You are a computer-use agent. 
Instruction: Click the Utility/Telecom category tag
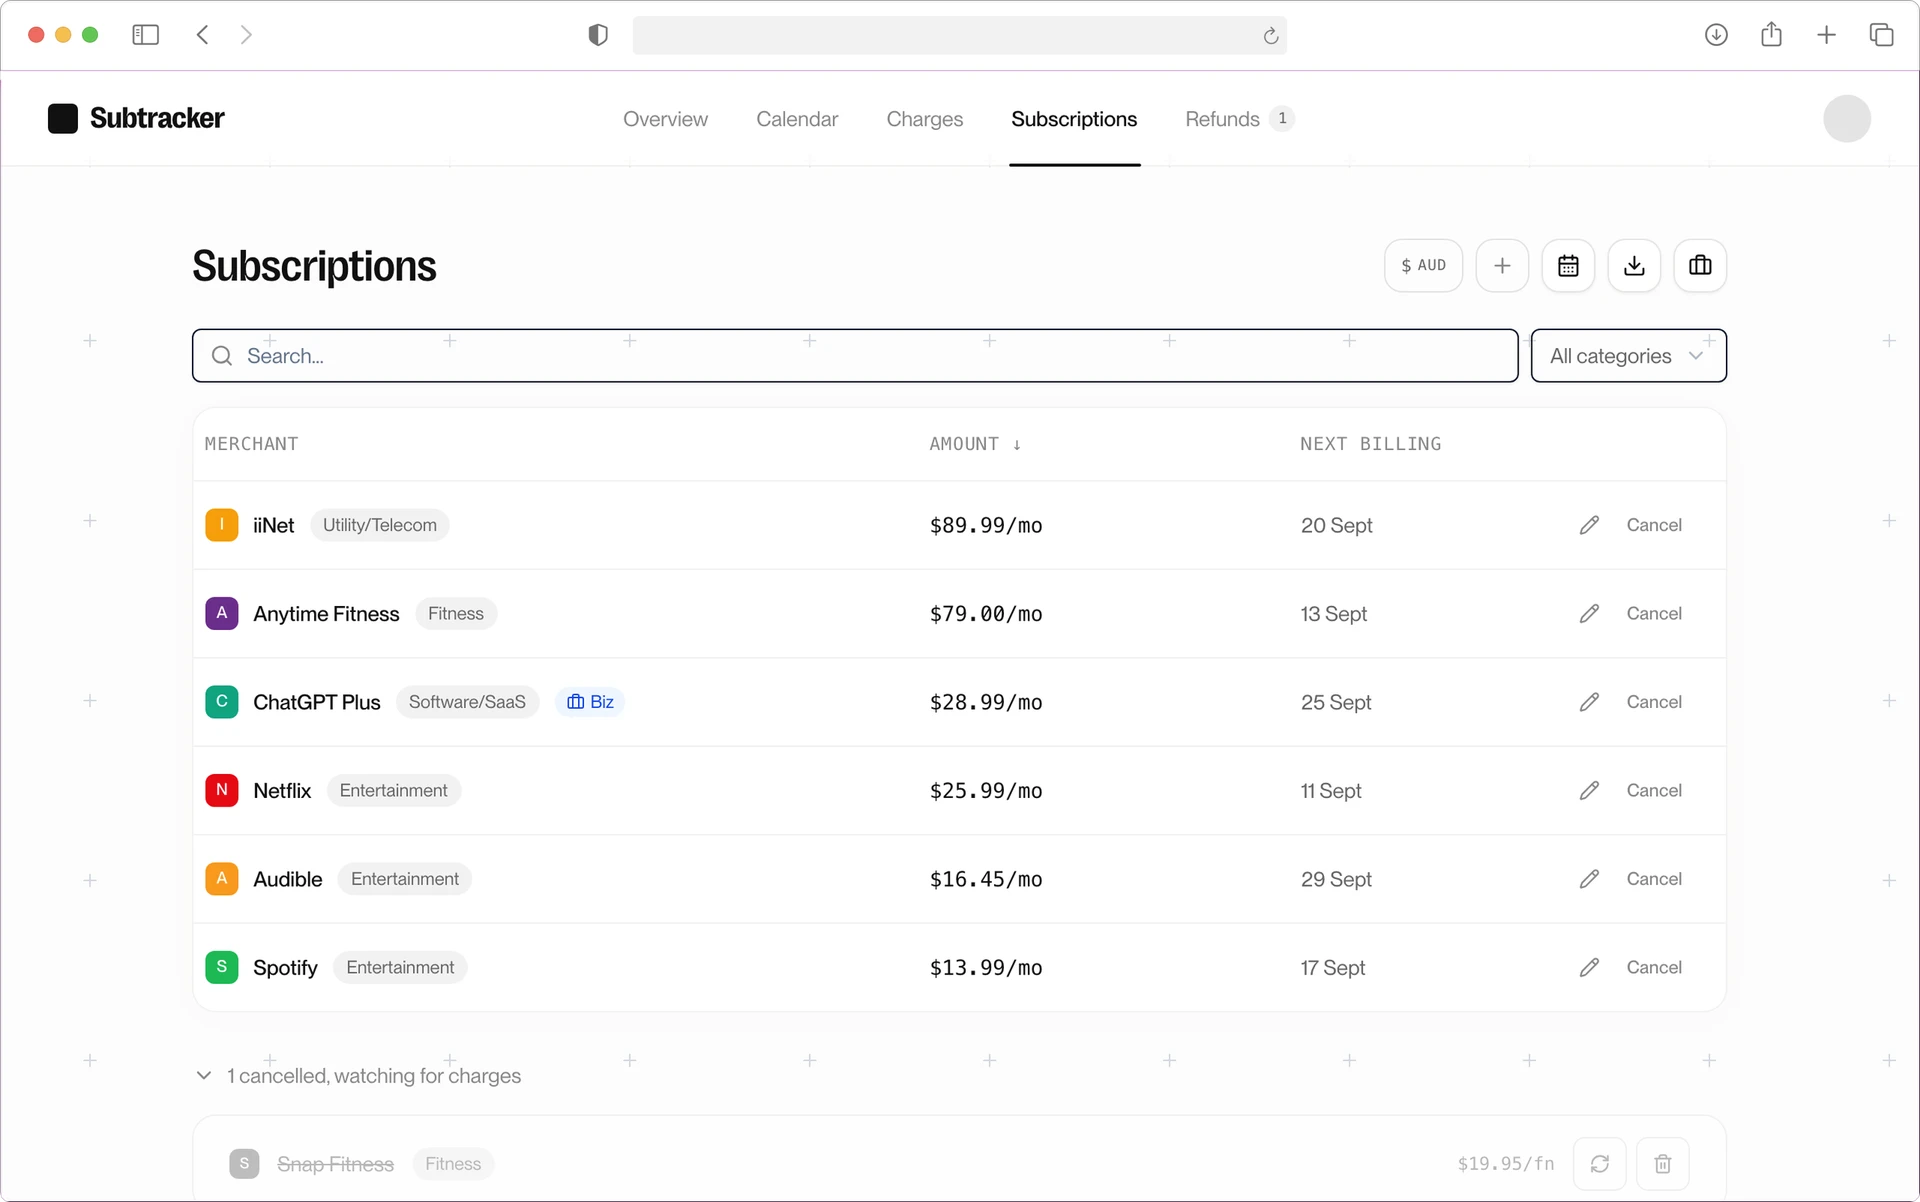[379, 525]
